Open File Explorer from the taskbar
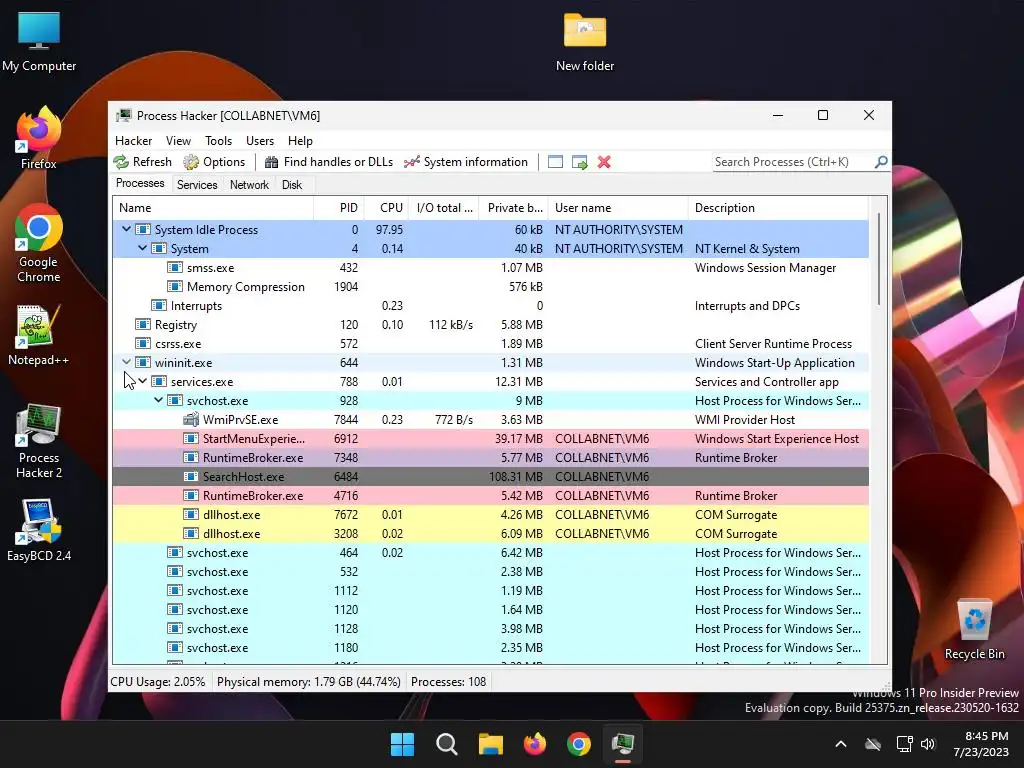Image resolution: width=1024 pixels, height=768 pixels. tap(490, 744)
